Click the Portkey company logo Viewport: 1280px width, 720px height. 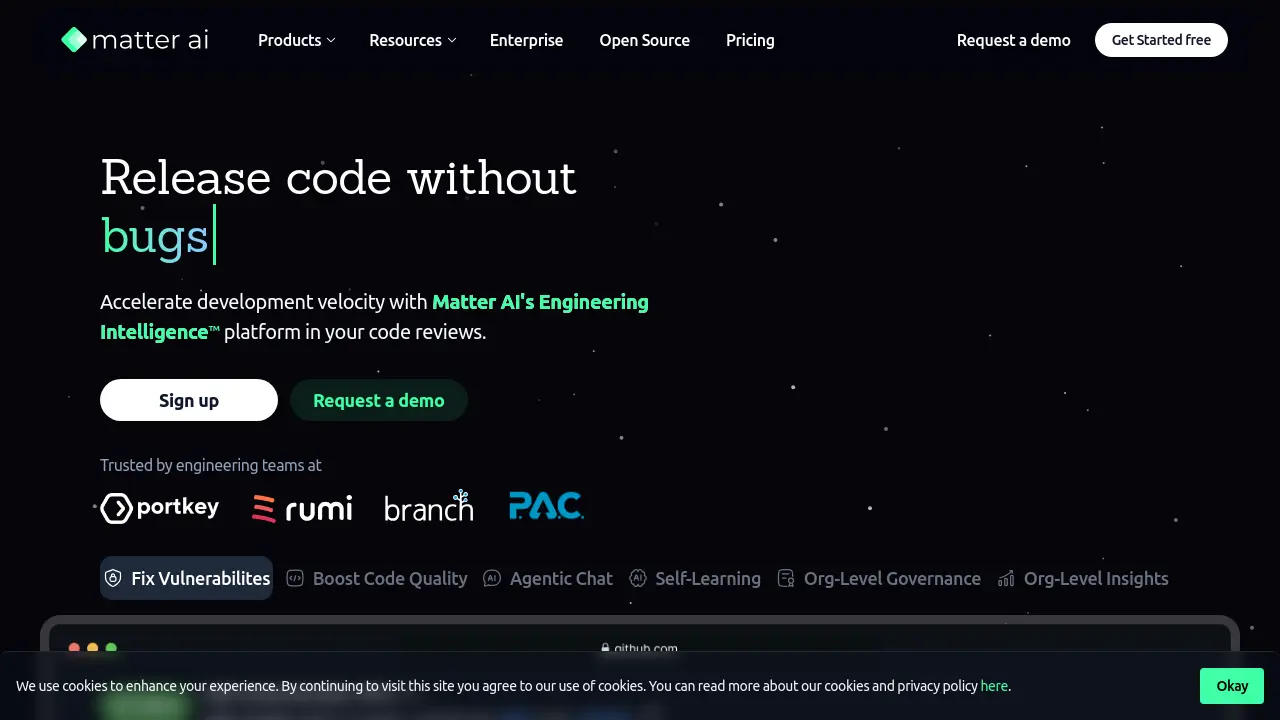click(x=160, y=508)
